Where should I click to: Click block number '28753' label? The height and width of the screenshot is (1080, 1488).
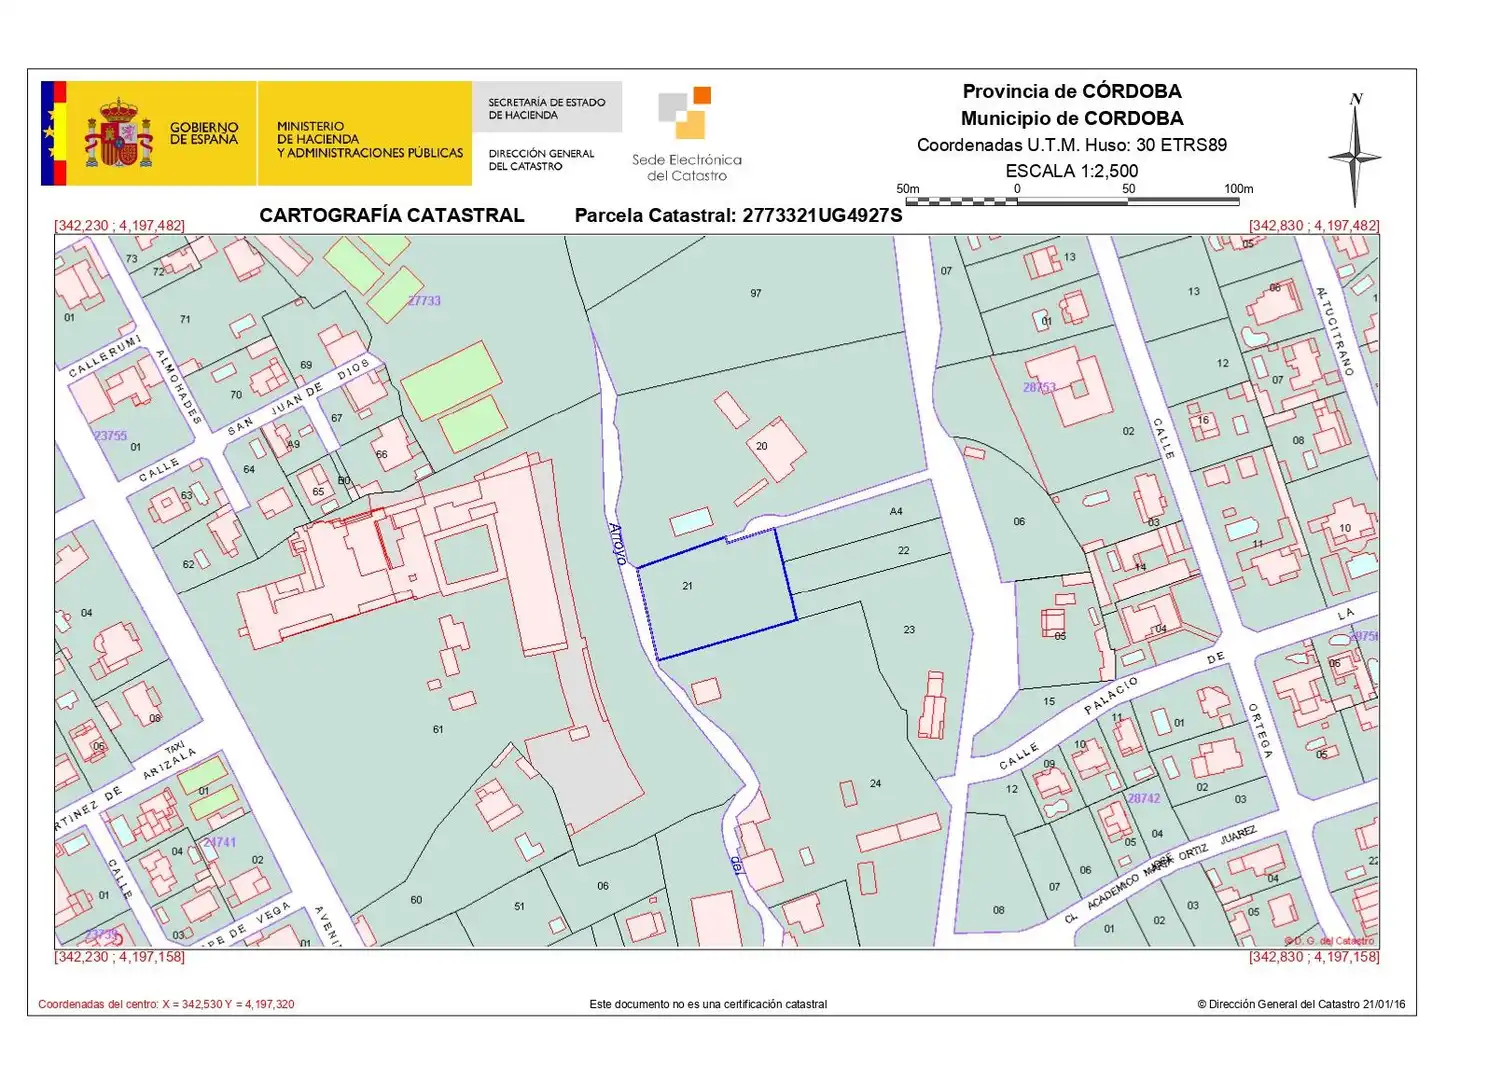[x=1039, y=387]
